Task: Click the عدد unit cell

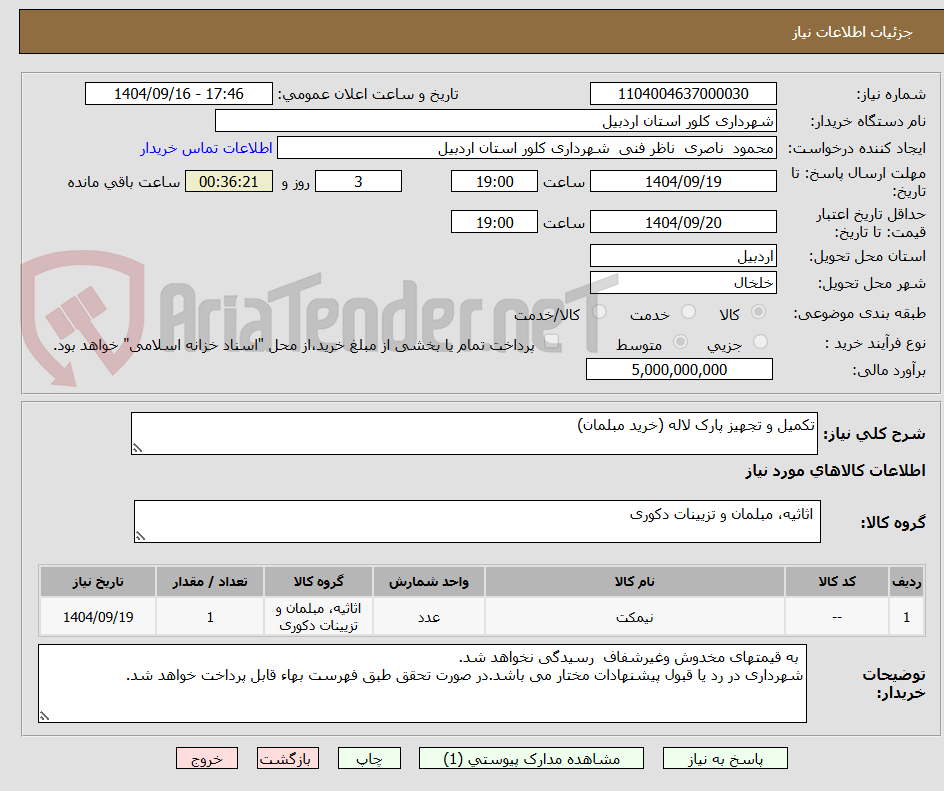Action: coord(429,617)
